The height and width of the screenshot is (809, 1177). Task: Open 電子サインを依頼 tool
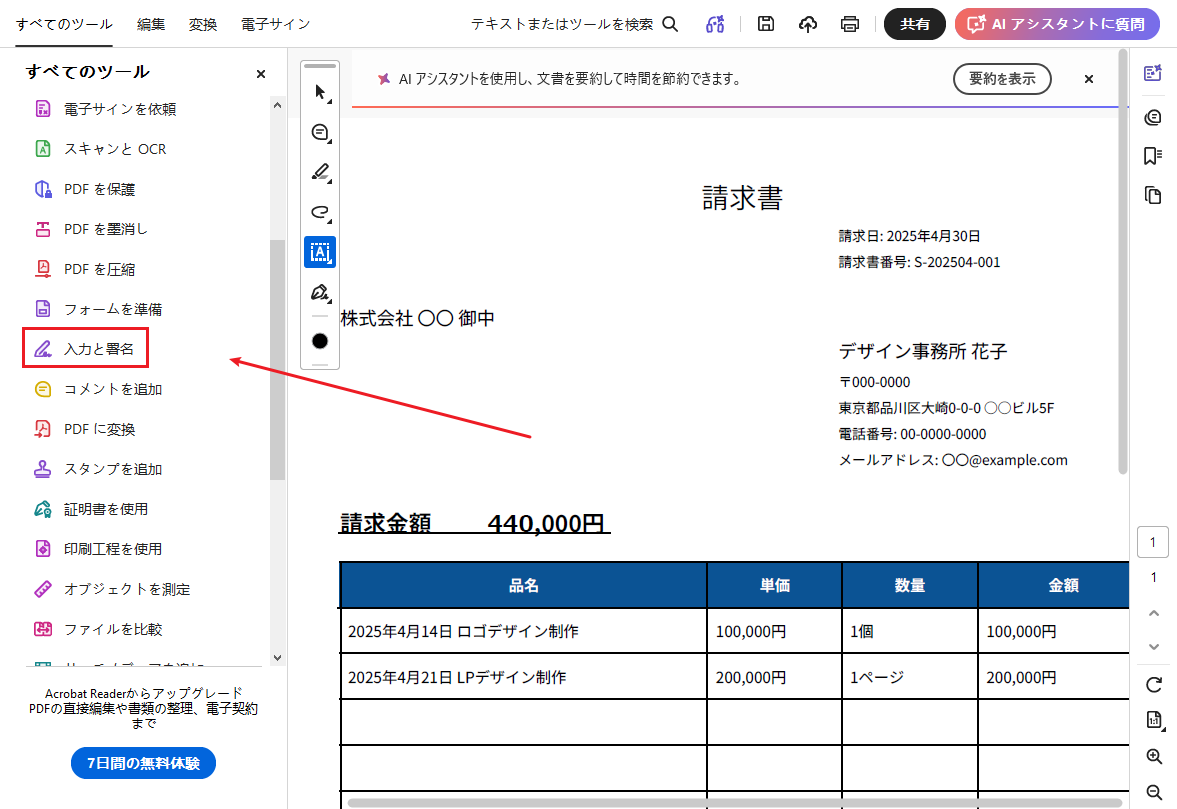(x=105, y=110)
